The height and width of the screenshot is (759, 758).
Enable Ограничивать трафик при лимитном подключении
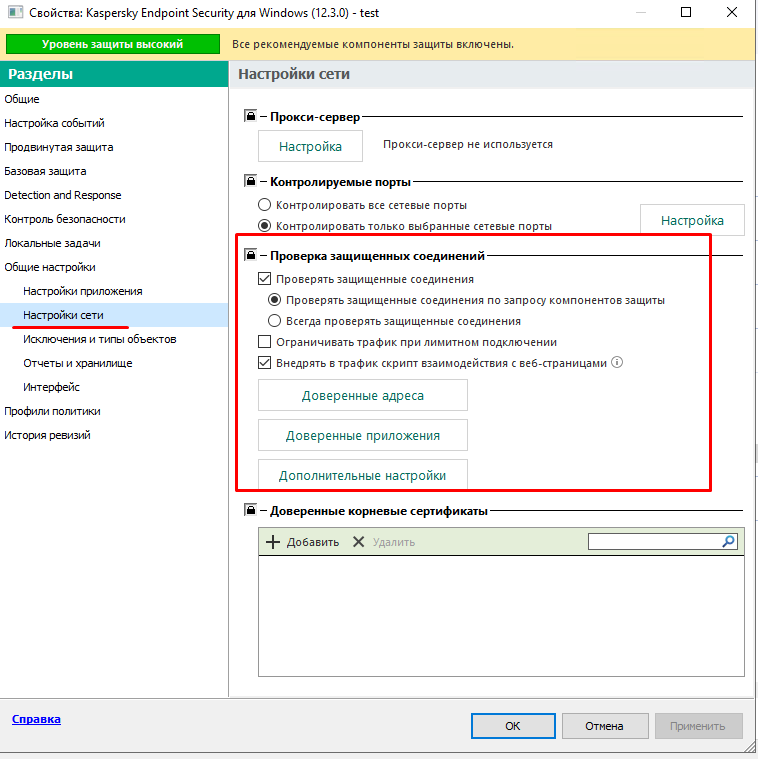[264, 342]
